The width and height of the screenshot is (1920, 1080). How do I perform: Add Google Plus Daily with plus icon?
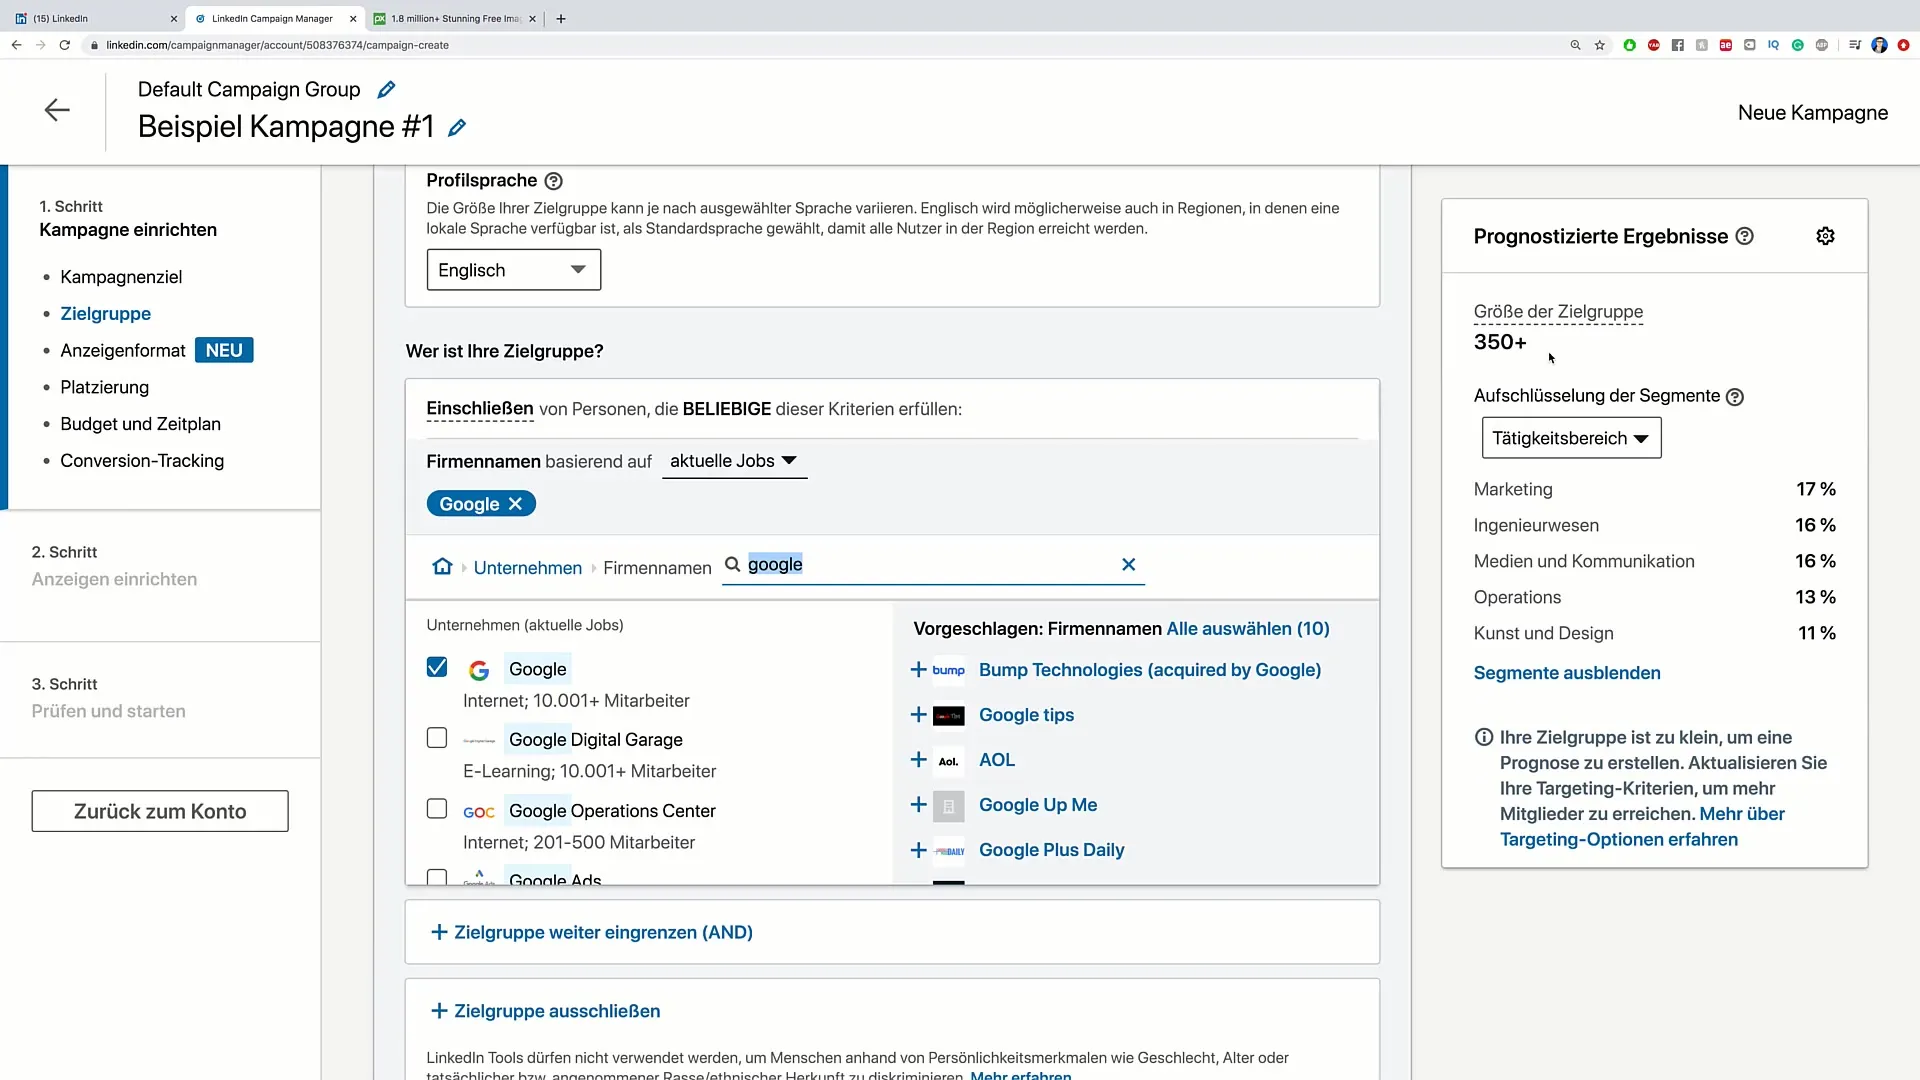(918, 850)
